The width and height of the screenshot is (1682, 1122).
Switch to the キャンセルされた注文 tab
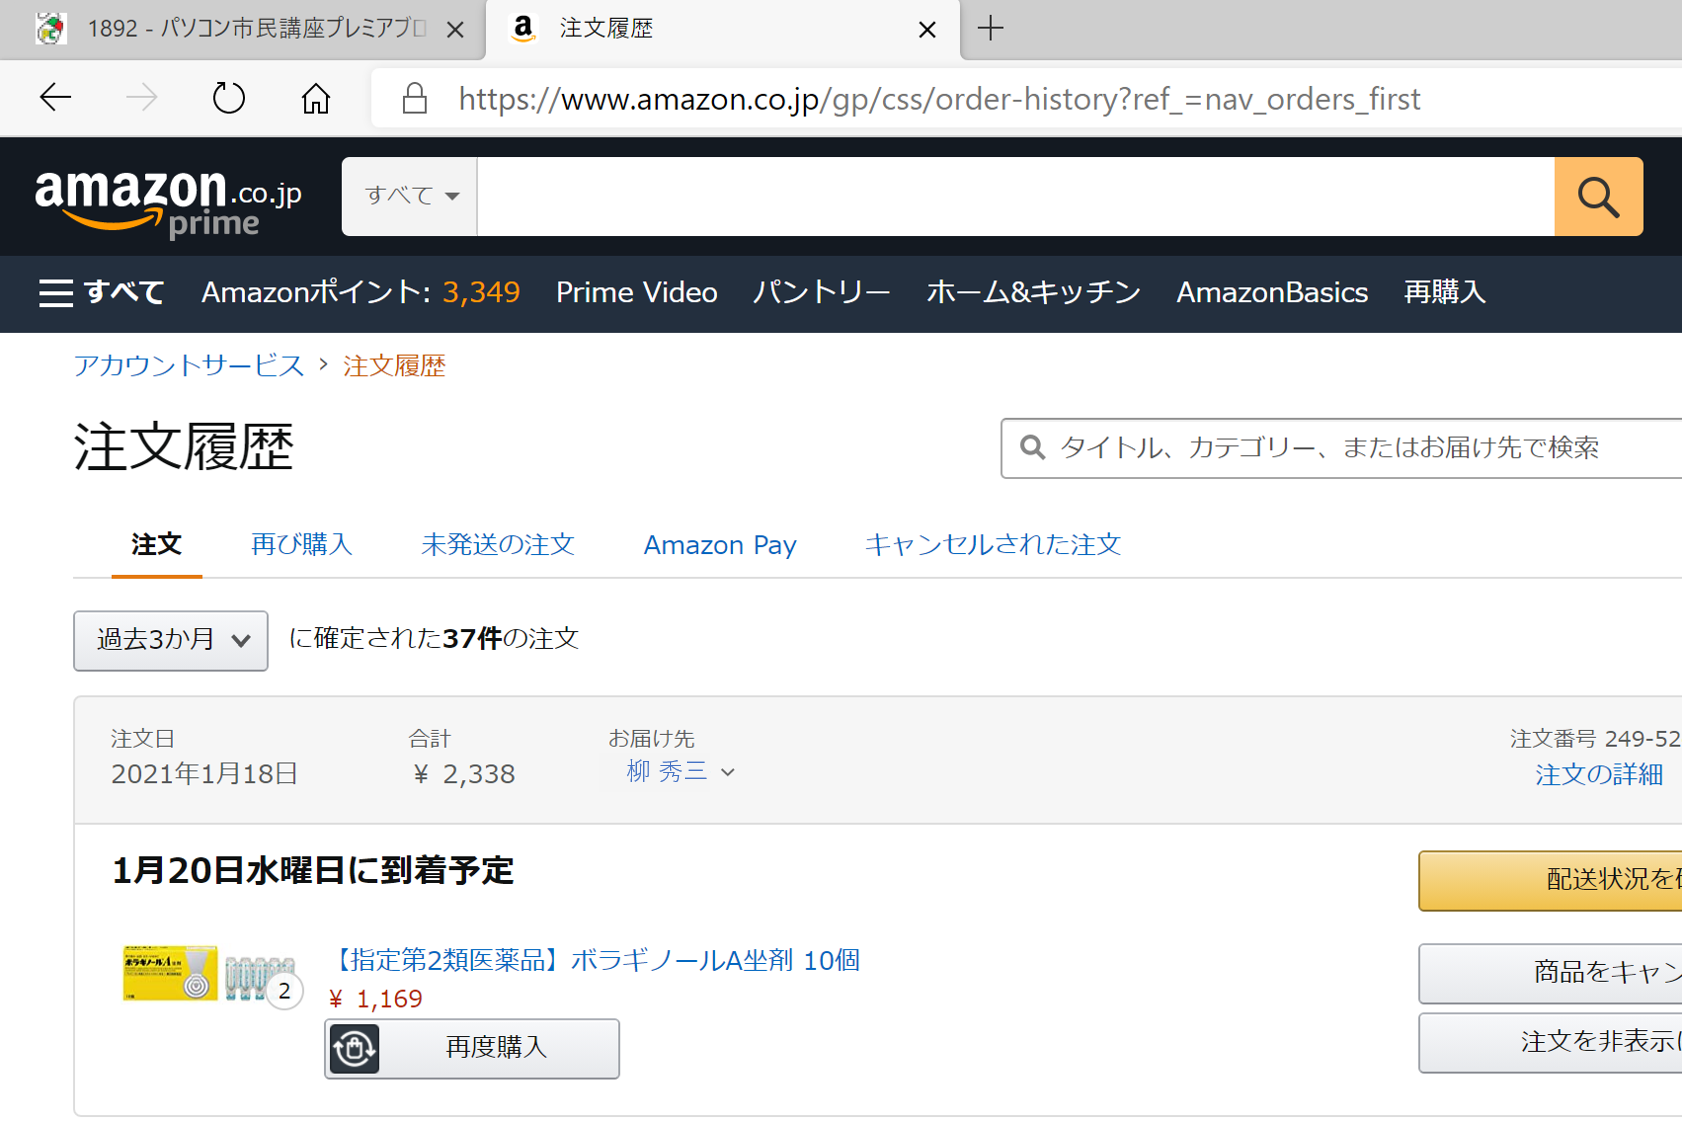pyautogui.click(x=992, y=544)
